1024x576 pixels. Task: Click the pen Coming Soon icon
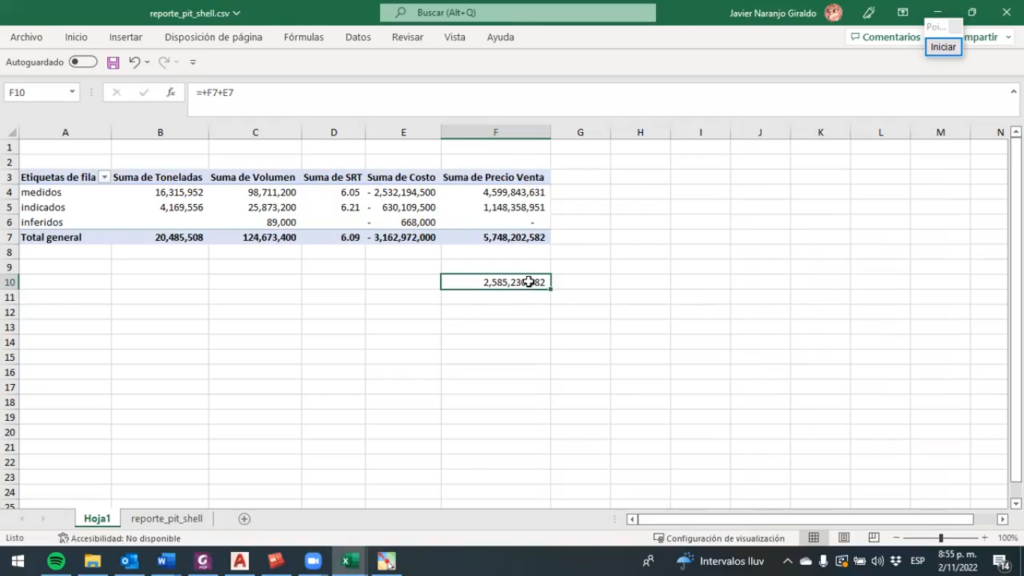pyautogui.click(x=869, y=12)
